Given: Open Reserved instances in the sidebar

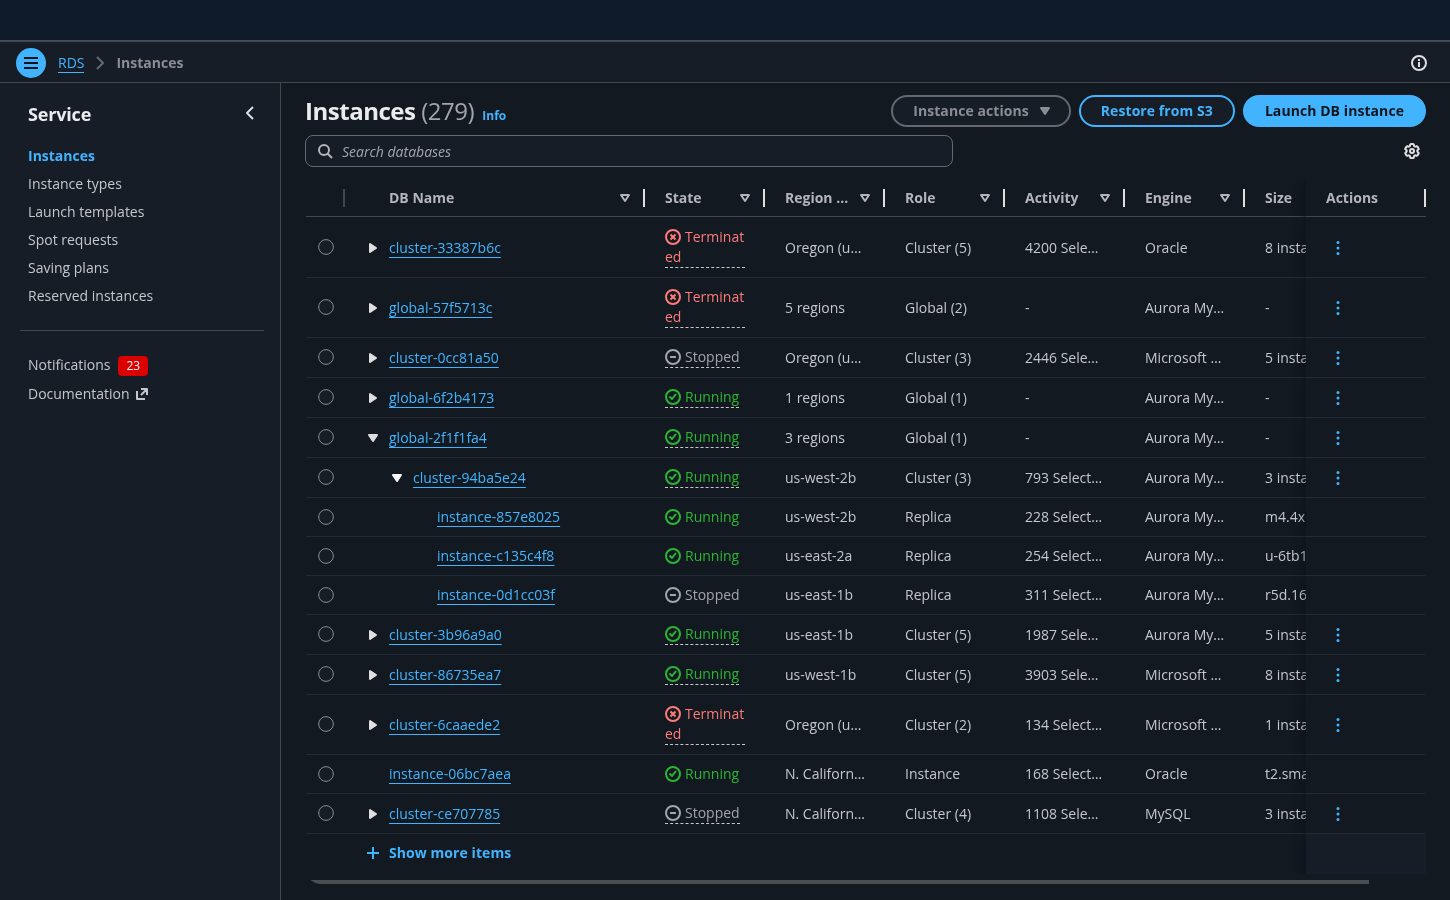Looking at the screenshot, I should coord(90,296).
